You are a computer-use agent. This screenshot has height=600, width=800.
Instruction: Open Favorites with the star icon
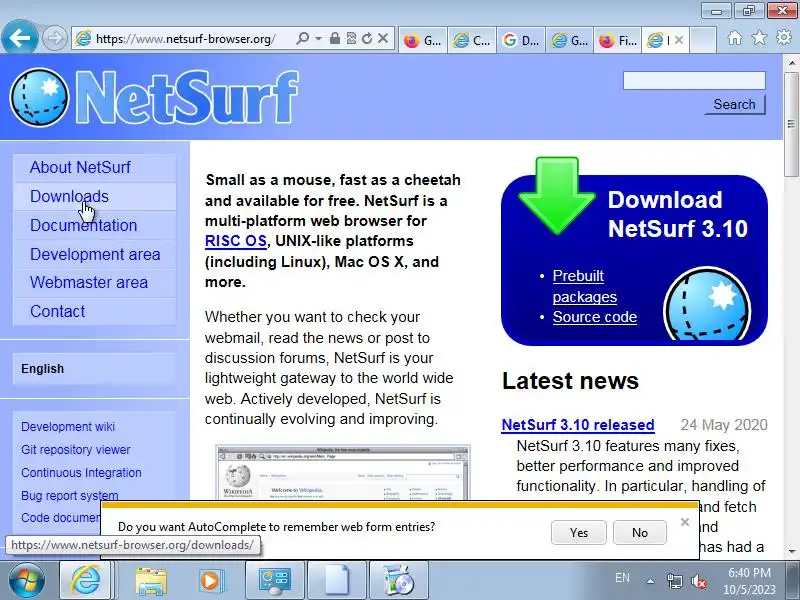pyautogui.click(x=759, y=38)
